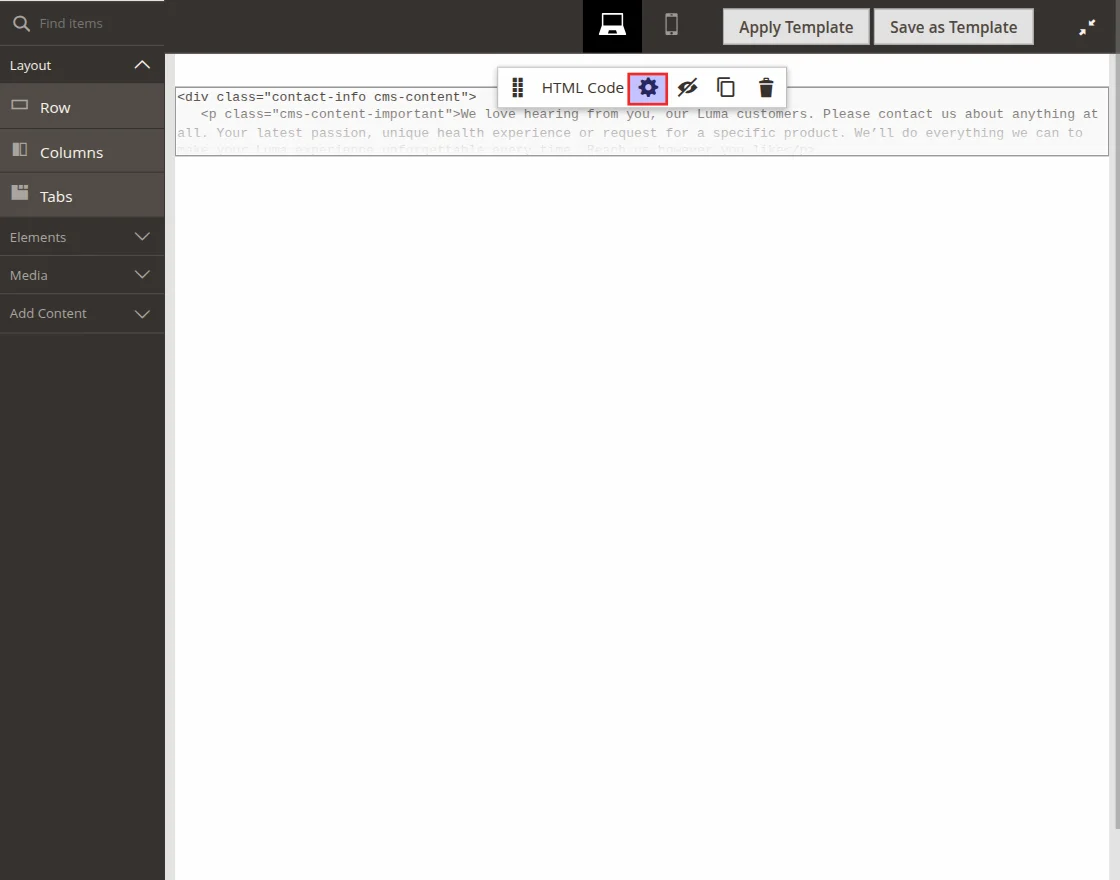Collapse the Layout section
This screenshot has width=1120, height=880.
pyautogui.click(x=142, y=65)
